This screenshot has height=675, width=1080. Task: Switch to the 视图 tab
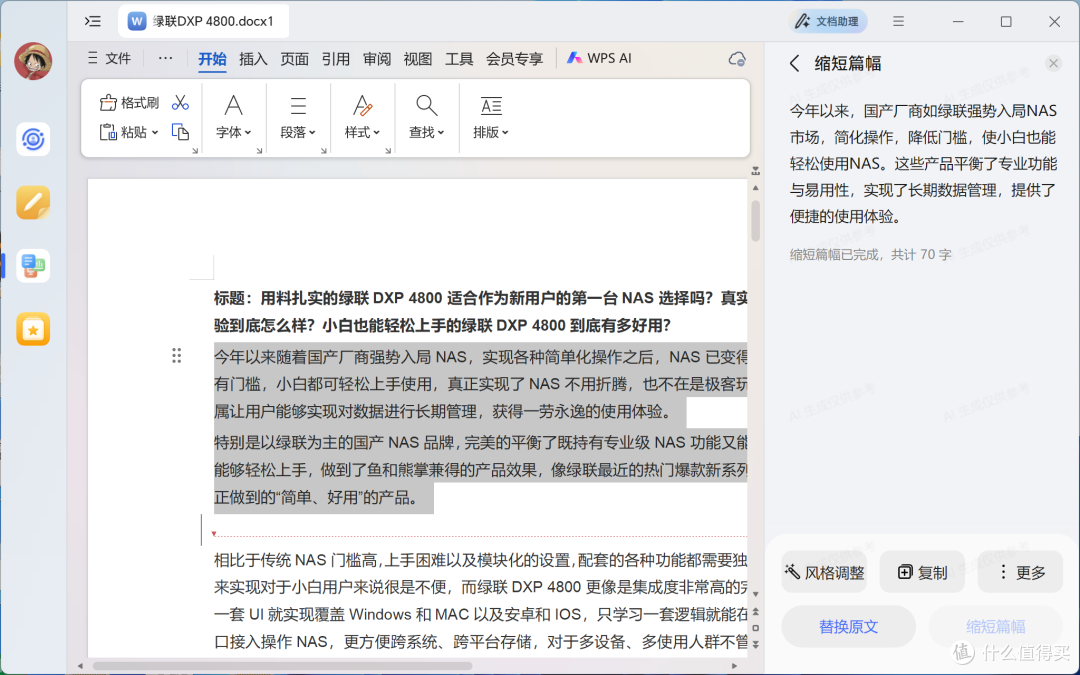click(x=417, y=59)
